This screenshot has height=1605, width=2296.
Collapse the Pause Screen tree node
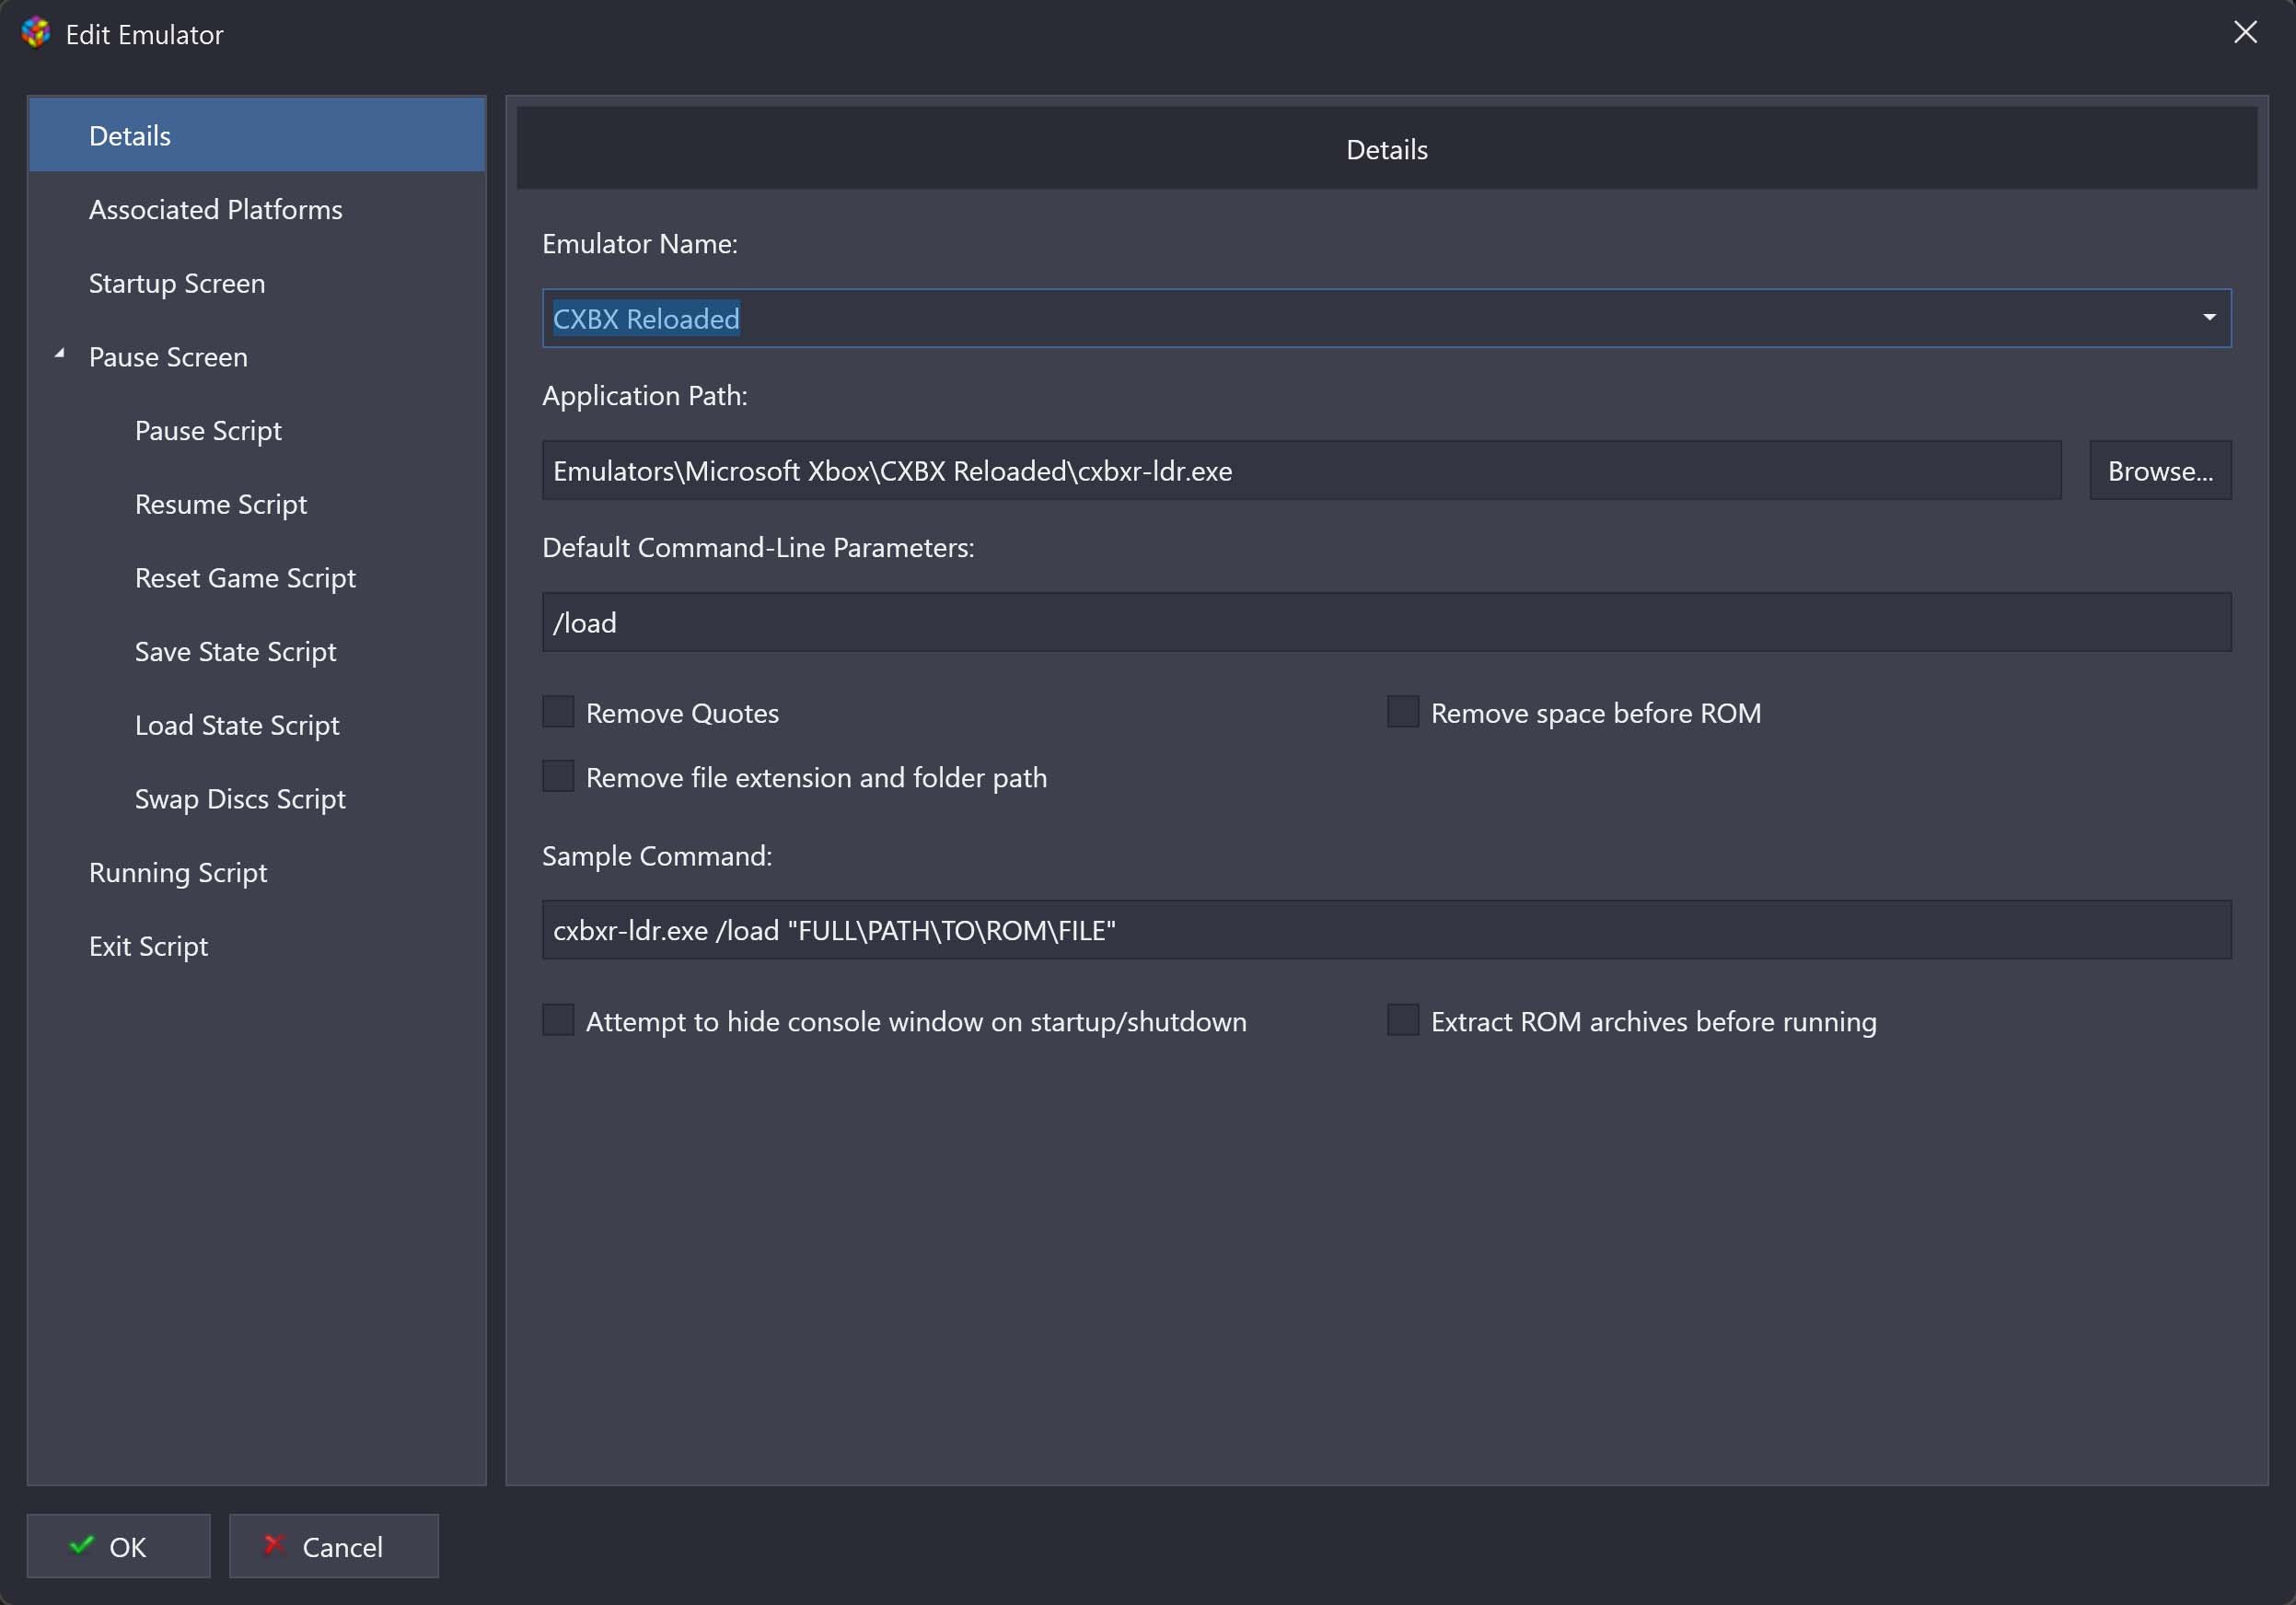tap(60, 354)
